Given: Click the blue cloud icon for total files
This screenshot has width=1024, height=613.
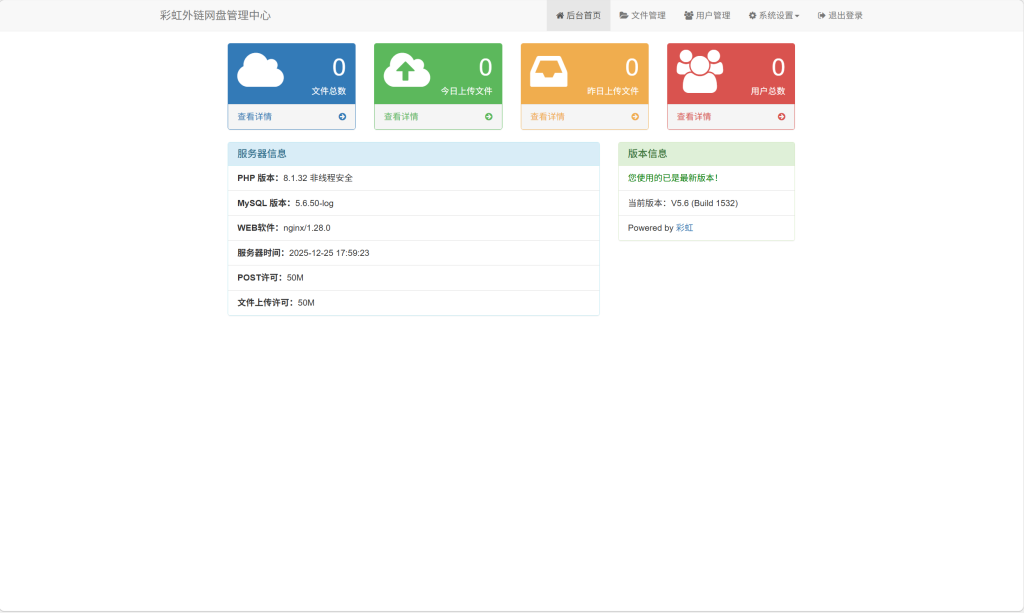Looking at the screenshot, I should pyautogui.click(x=260, y=71).
